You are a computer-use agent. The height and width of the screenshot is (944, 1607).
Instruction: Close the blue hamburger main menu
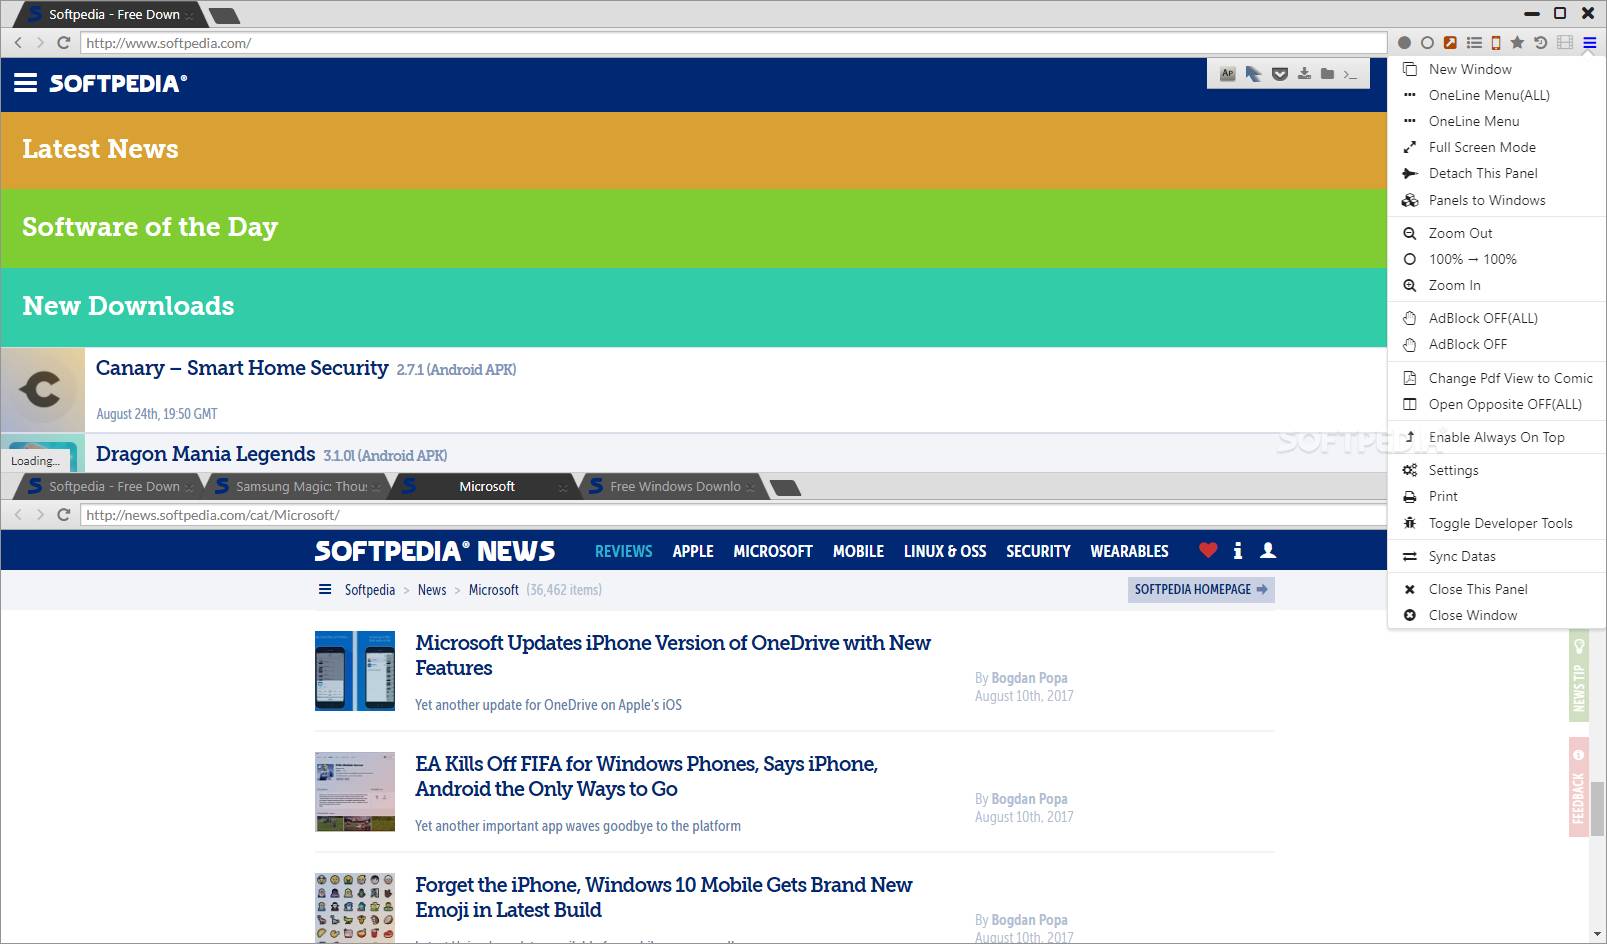pyautogui.click(x=1590, y=43)
